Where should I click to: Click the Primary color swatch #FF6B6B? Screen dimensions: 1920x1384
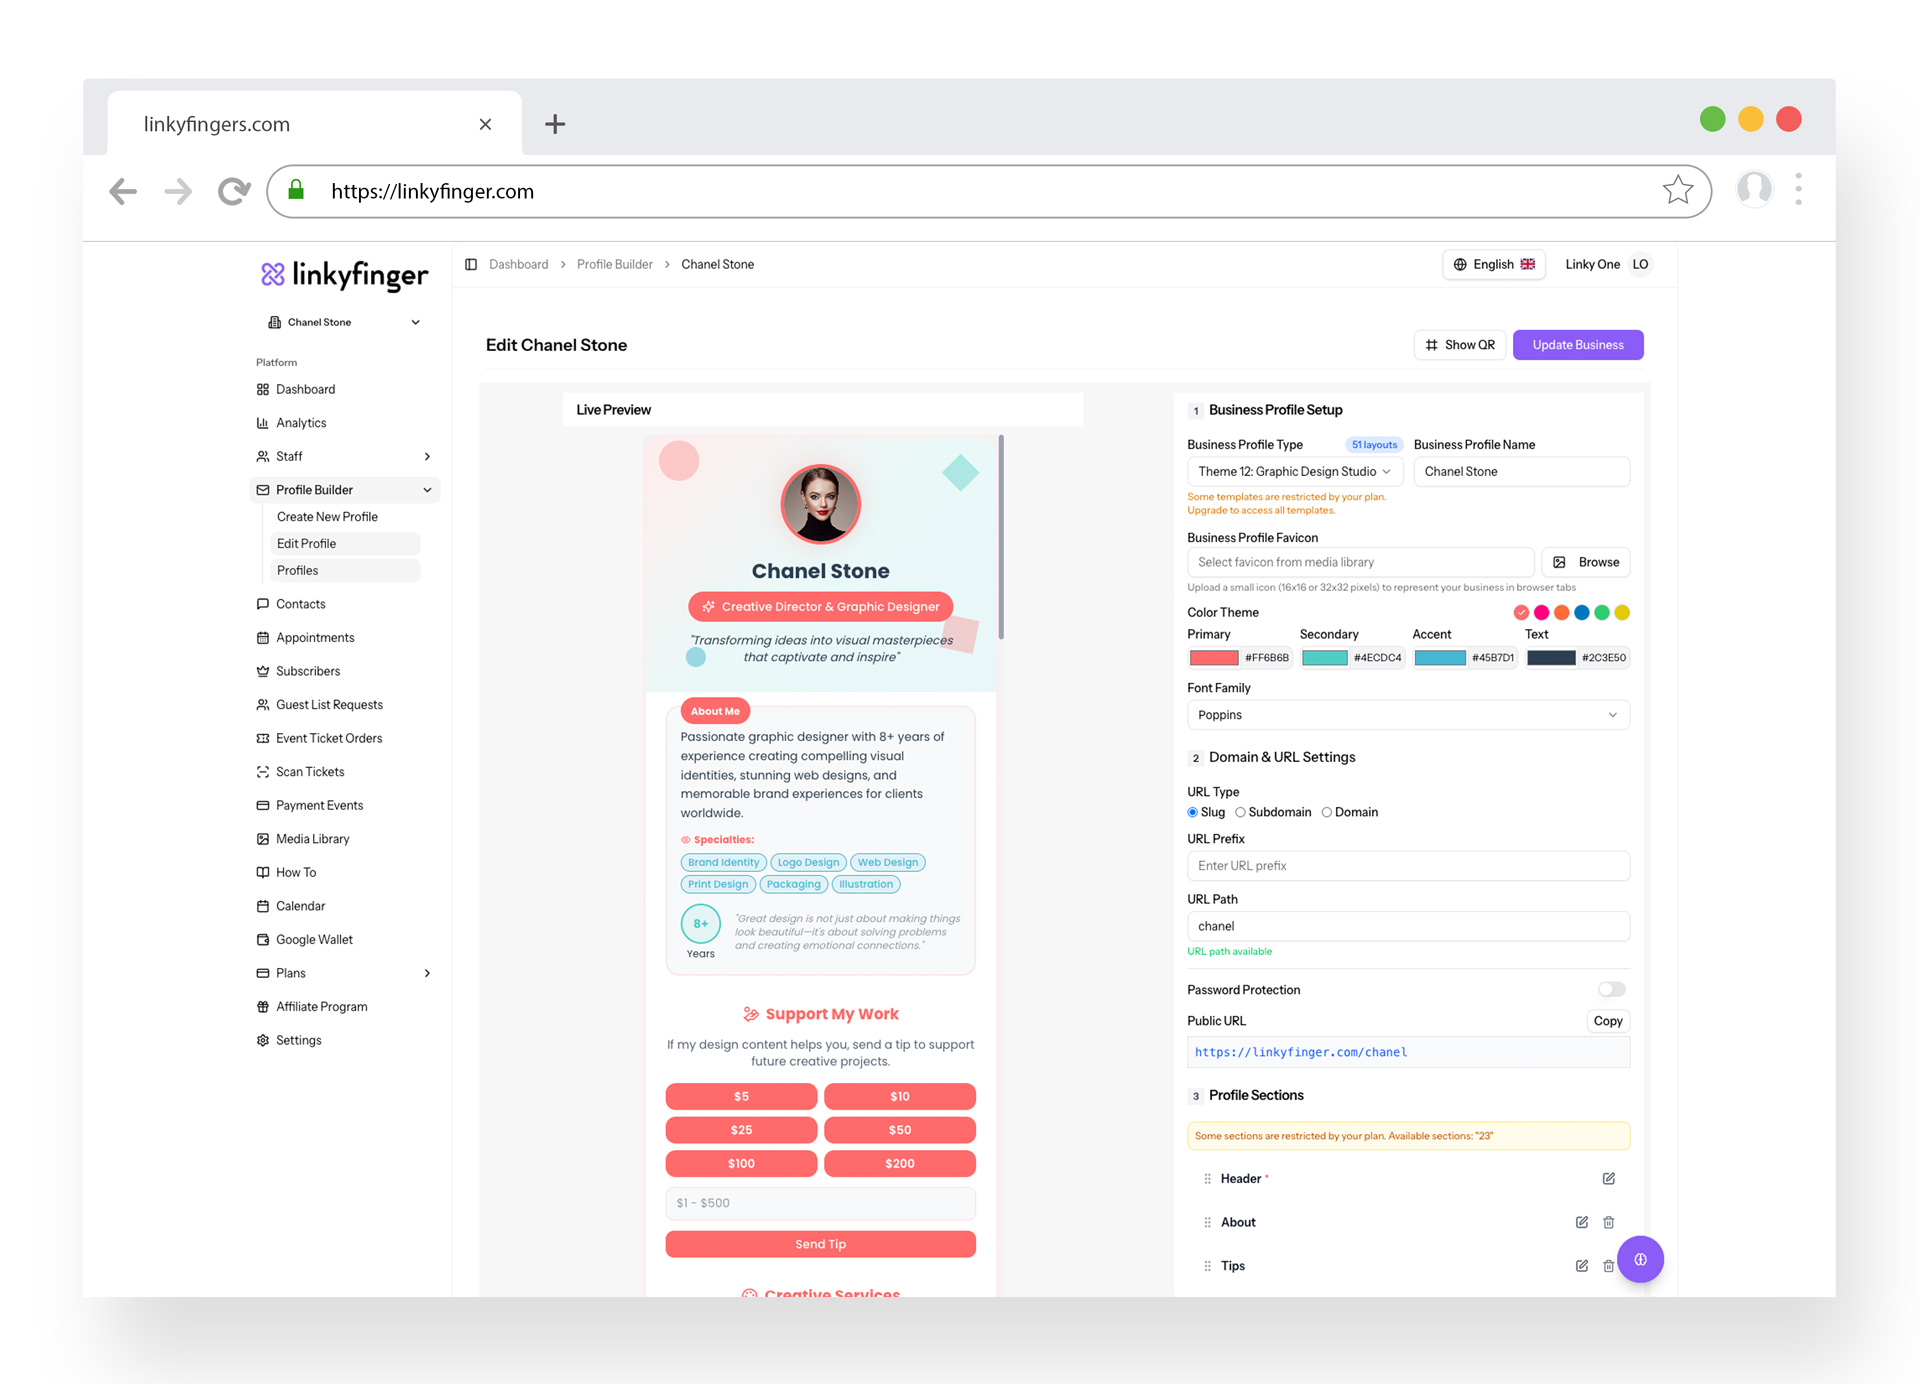click(x=1214, y=658)
